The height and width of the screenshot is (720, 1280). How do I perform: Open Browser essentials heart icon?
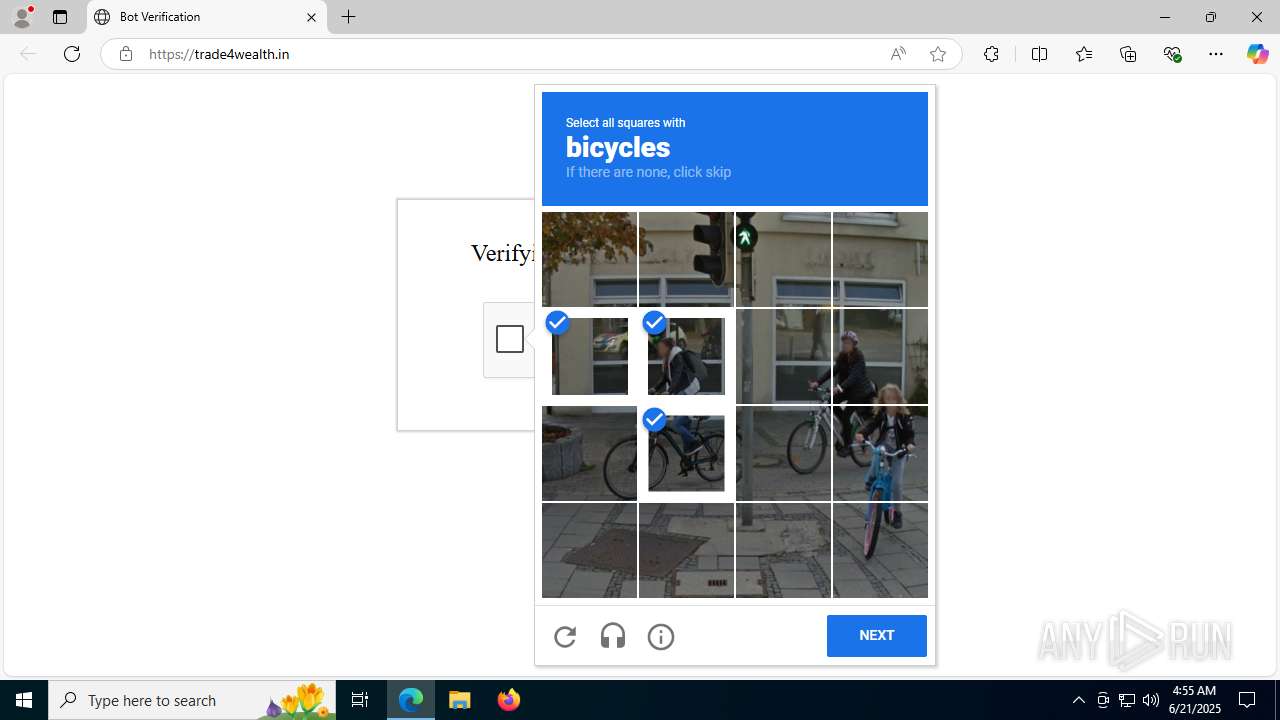pyautogui.click(x=1173, y=54)
